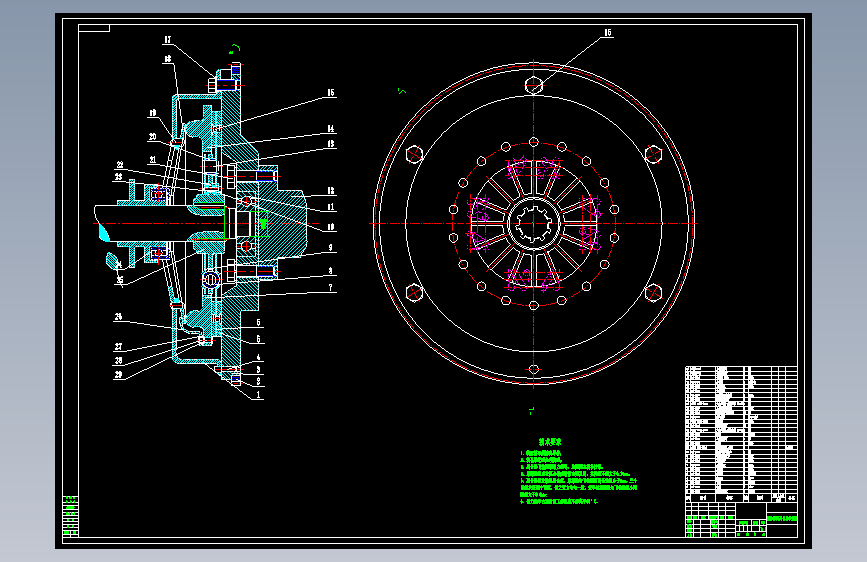The image size is (867, 562).
Task: Select the green section marker below the circular view
Action: click(531, 410)
